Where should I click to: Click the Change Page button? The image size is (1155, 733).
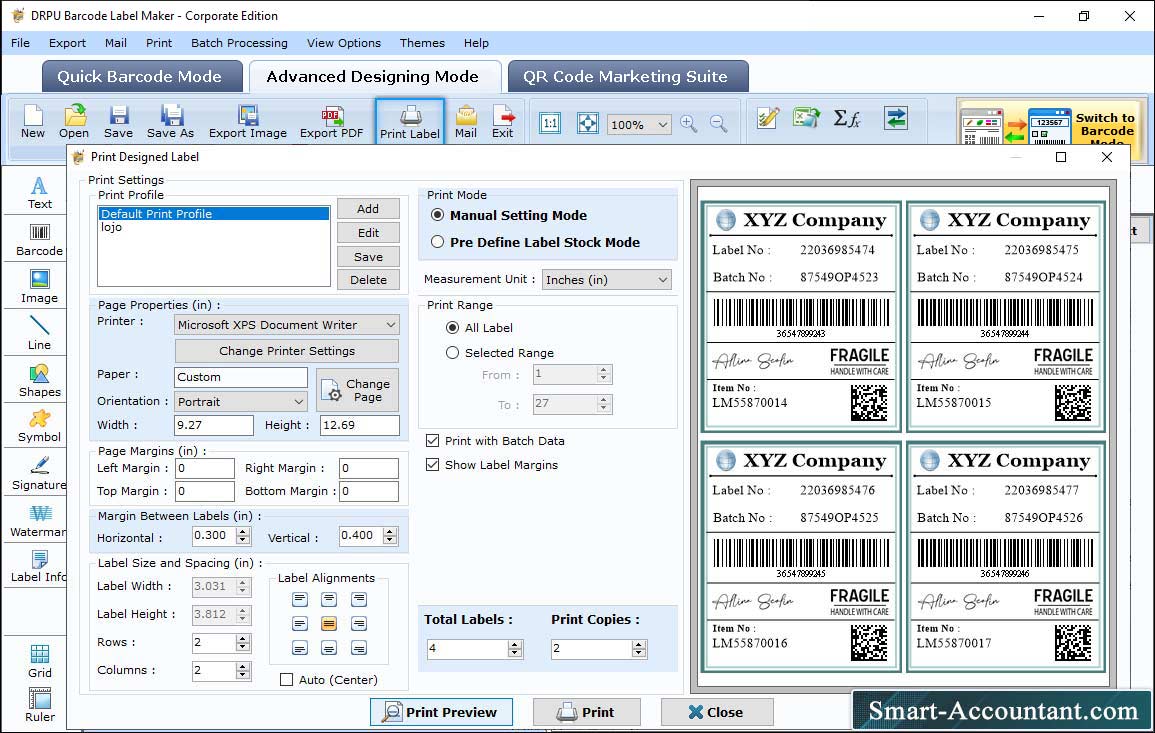pyautogui.click(x=358, y=390)
